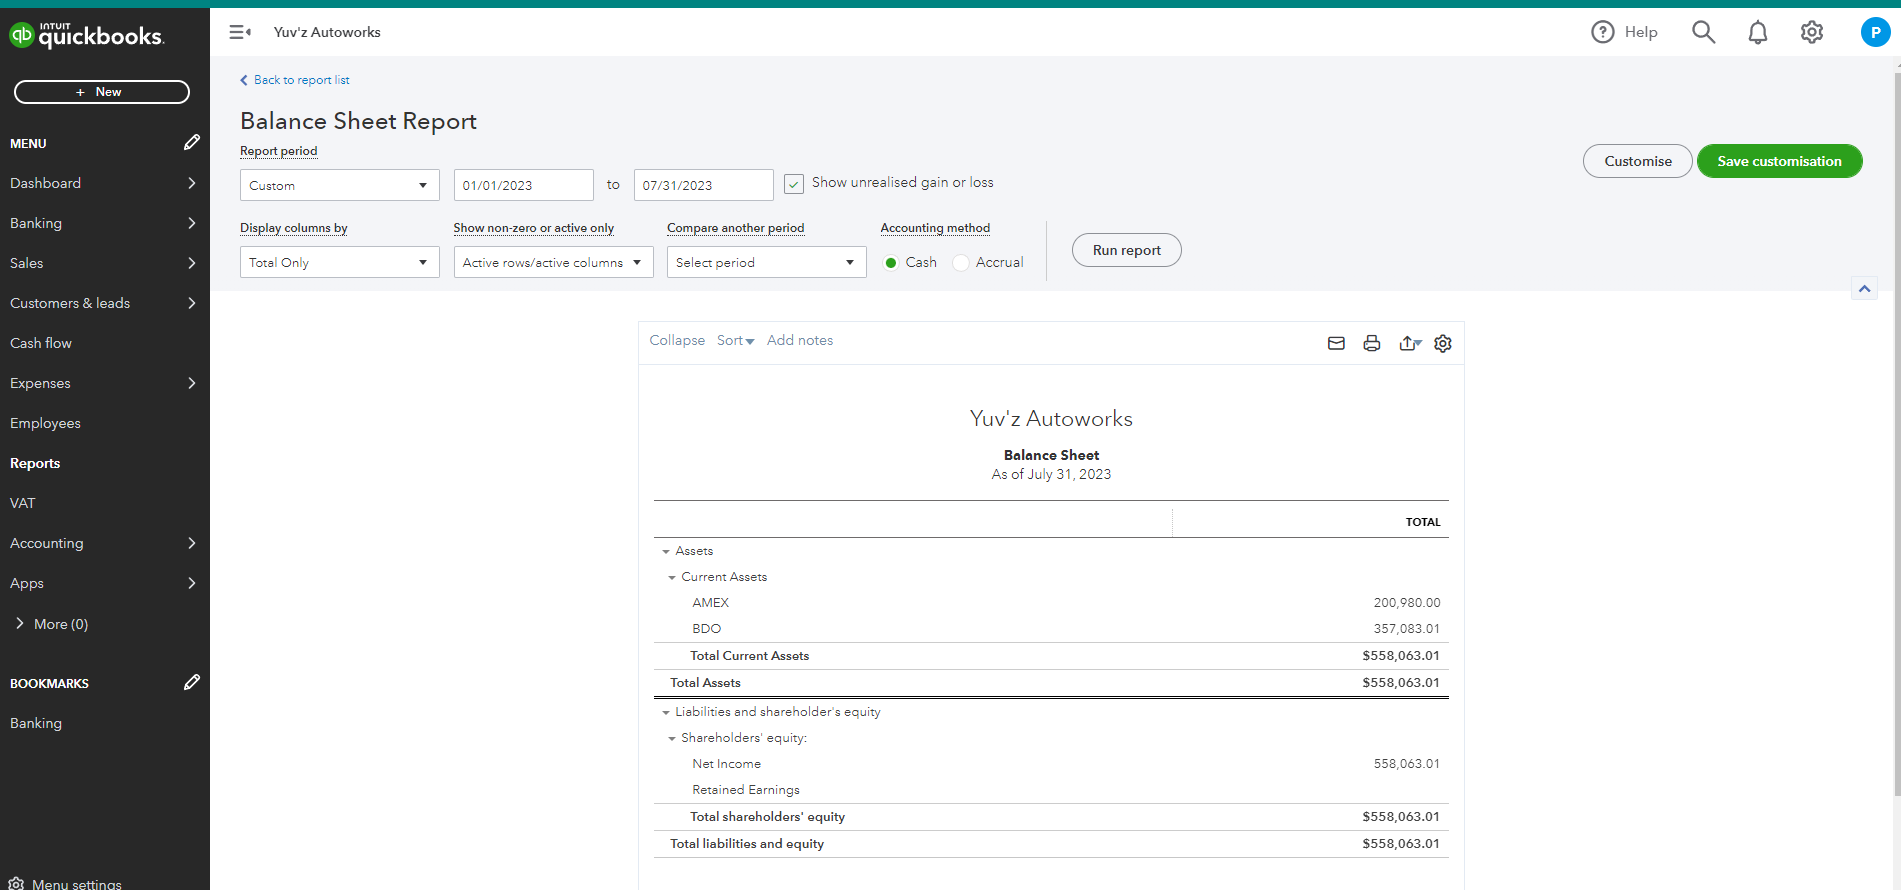
Task: Click the Net Income amount 558,063.01
Action: coord(1406,764)
